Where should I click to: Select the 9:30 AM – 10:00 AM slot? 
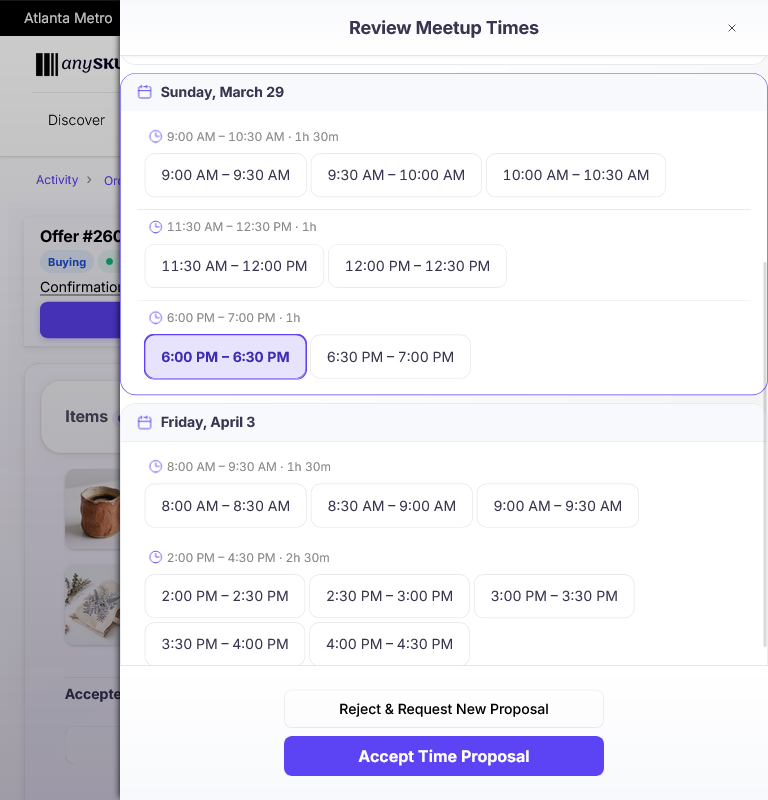click(x=396, y=175)
